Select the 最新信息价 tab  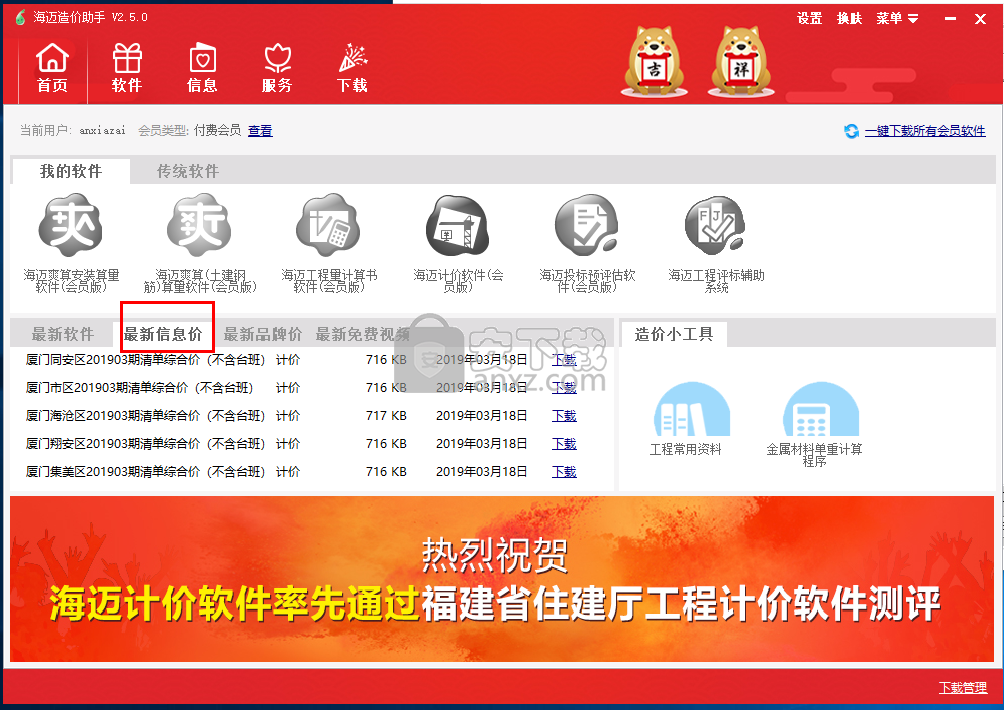[163, 334]
